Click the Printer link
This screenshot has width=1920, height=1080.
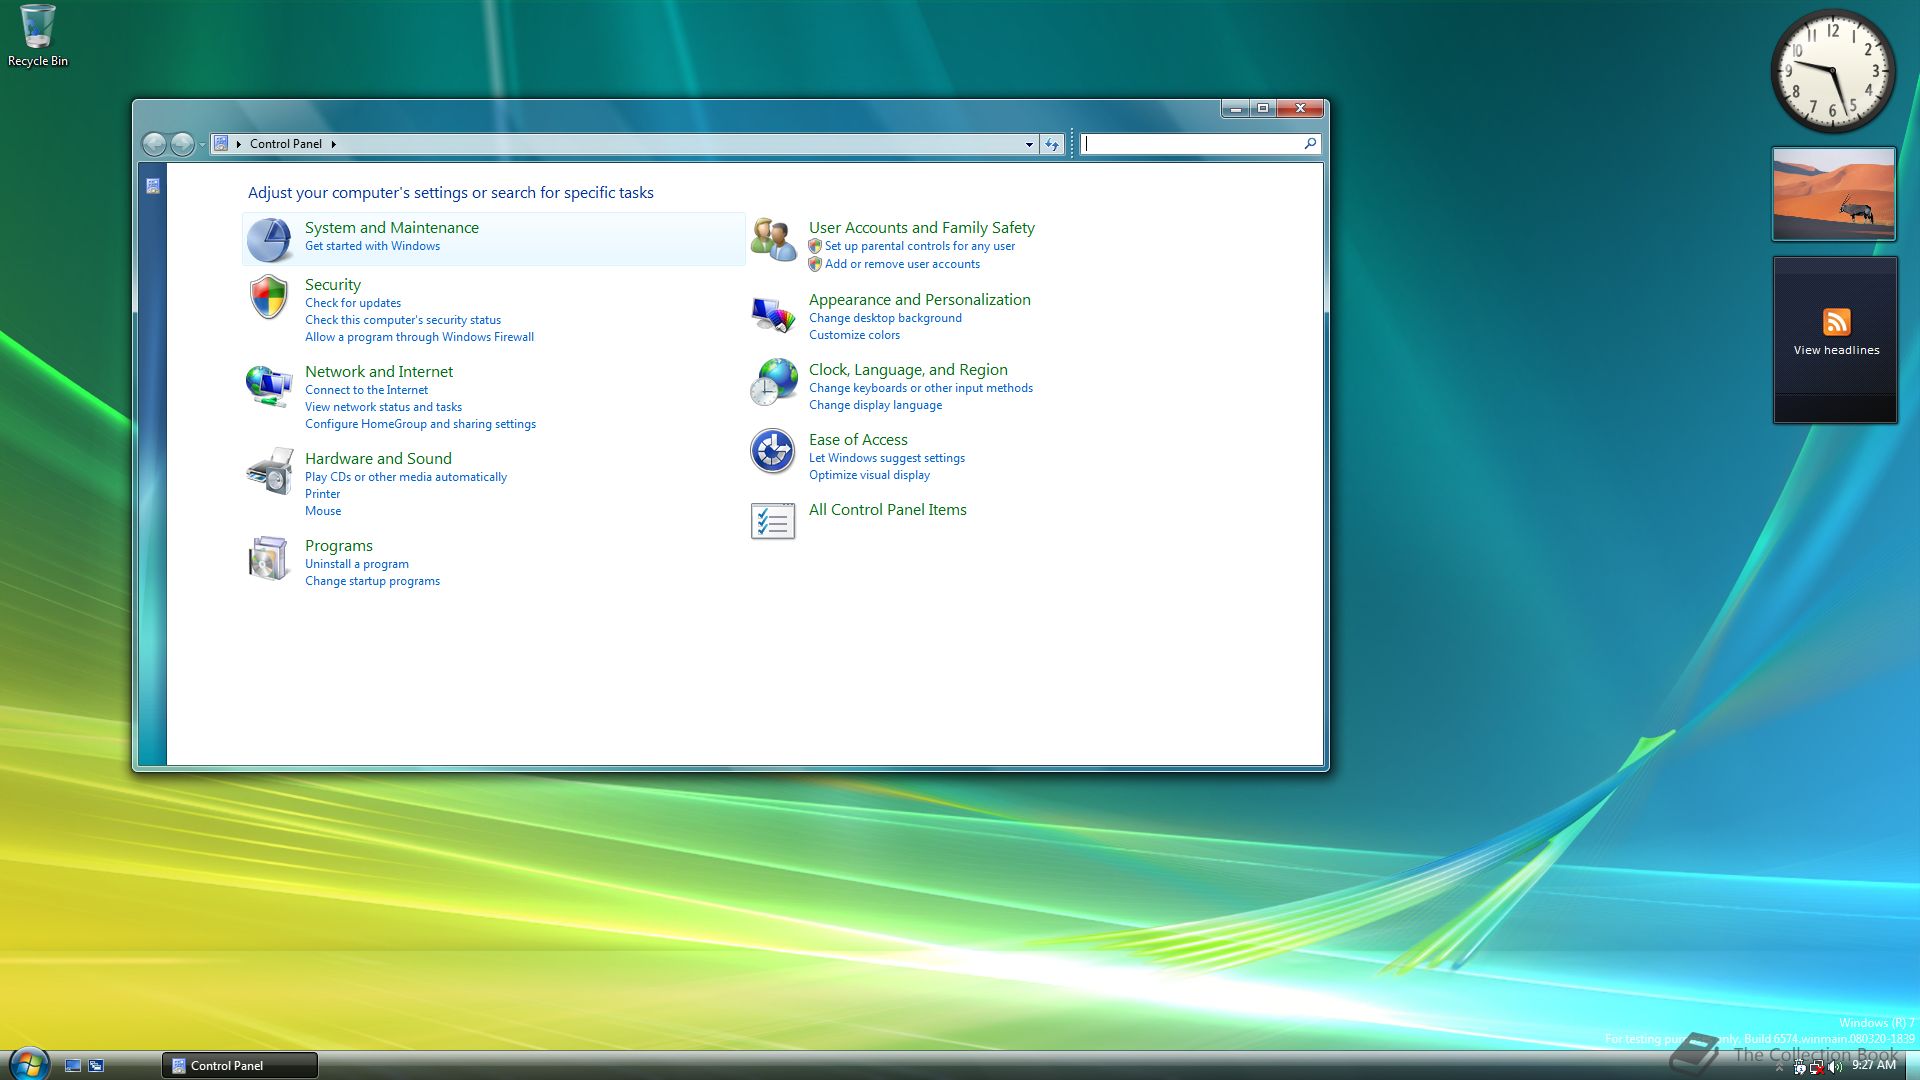[x=322, y=494]
